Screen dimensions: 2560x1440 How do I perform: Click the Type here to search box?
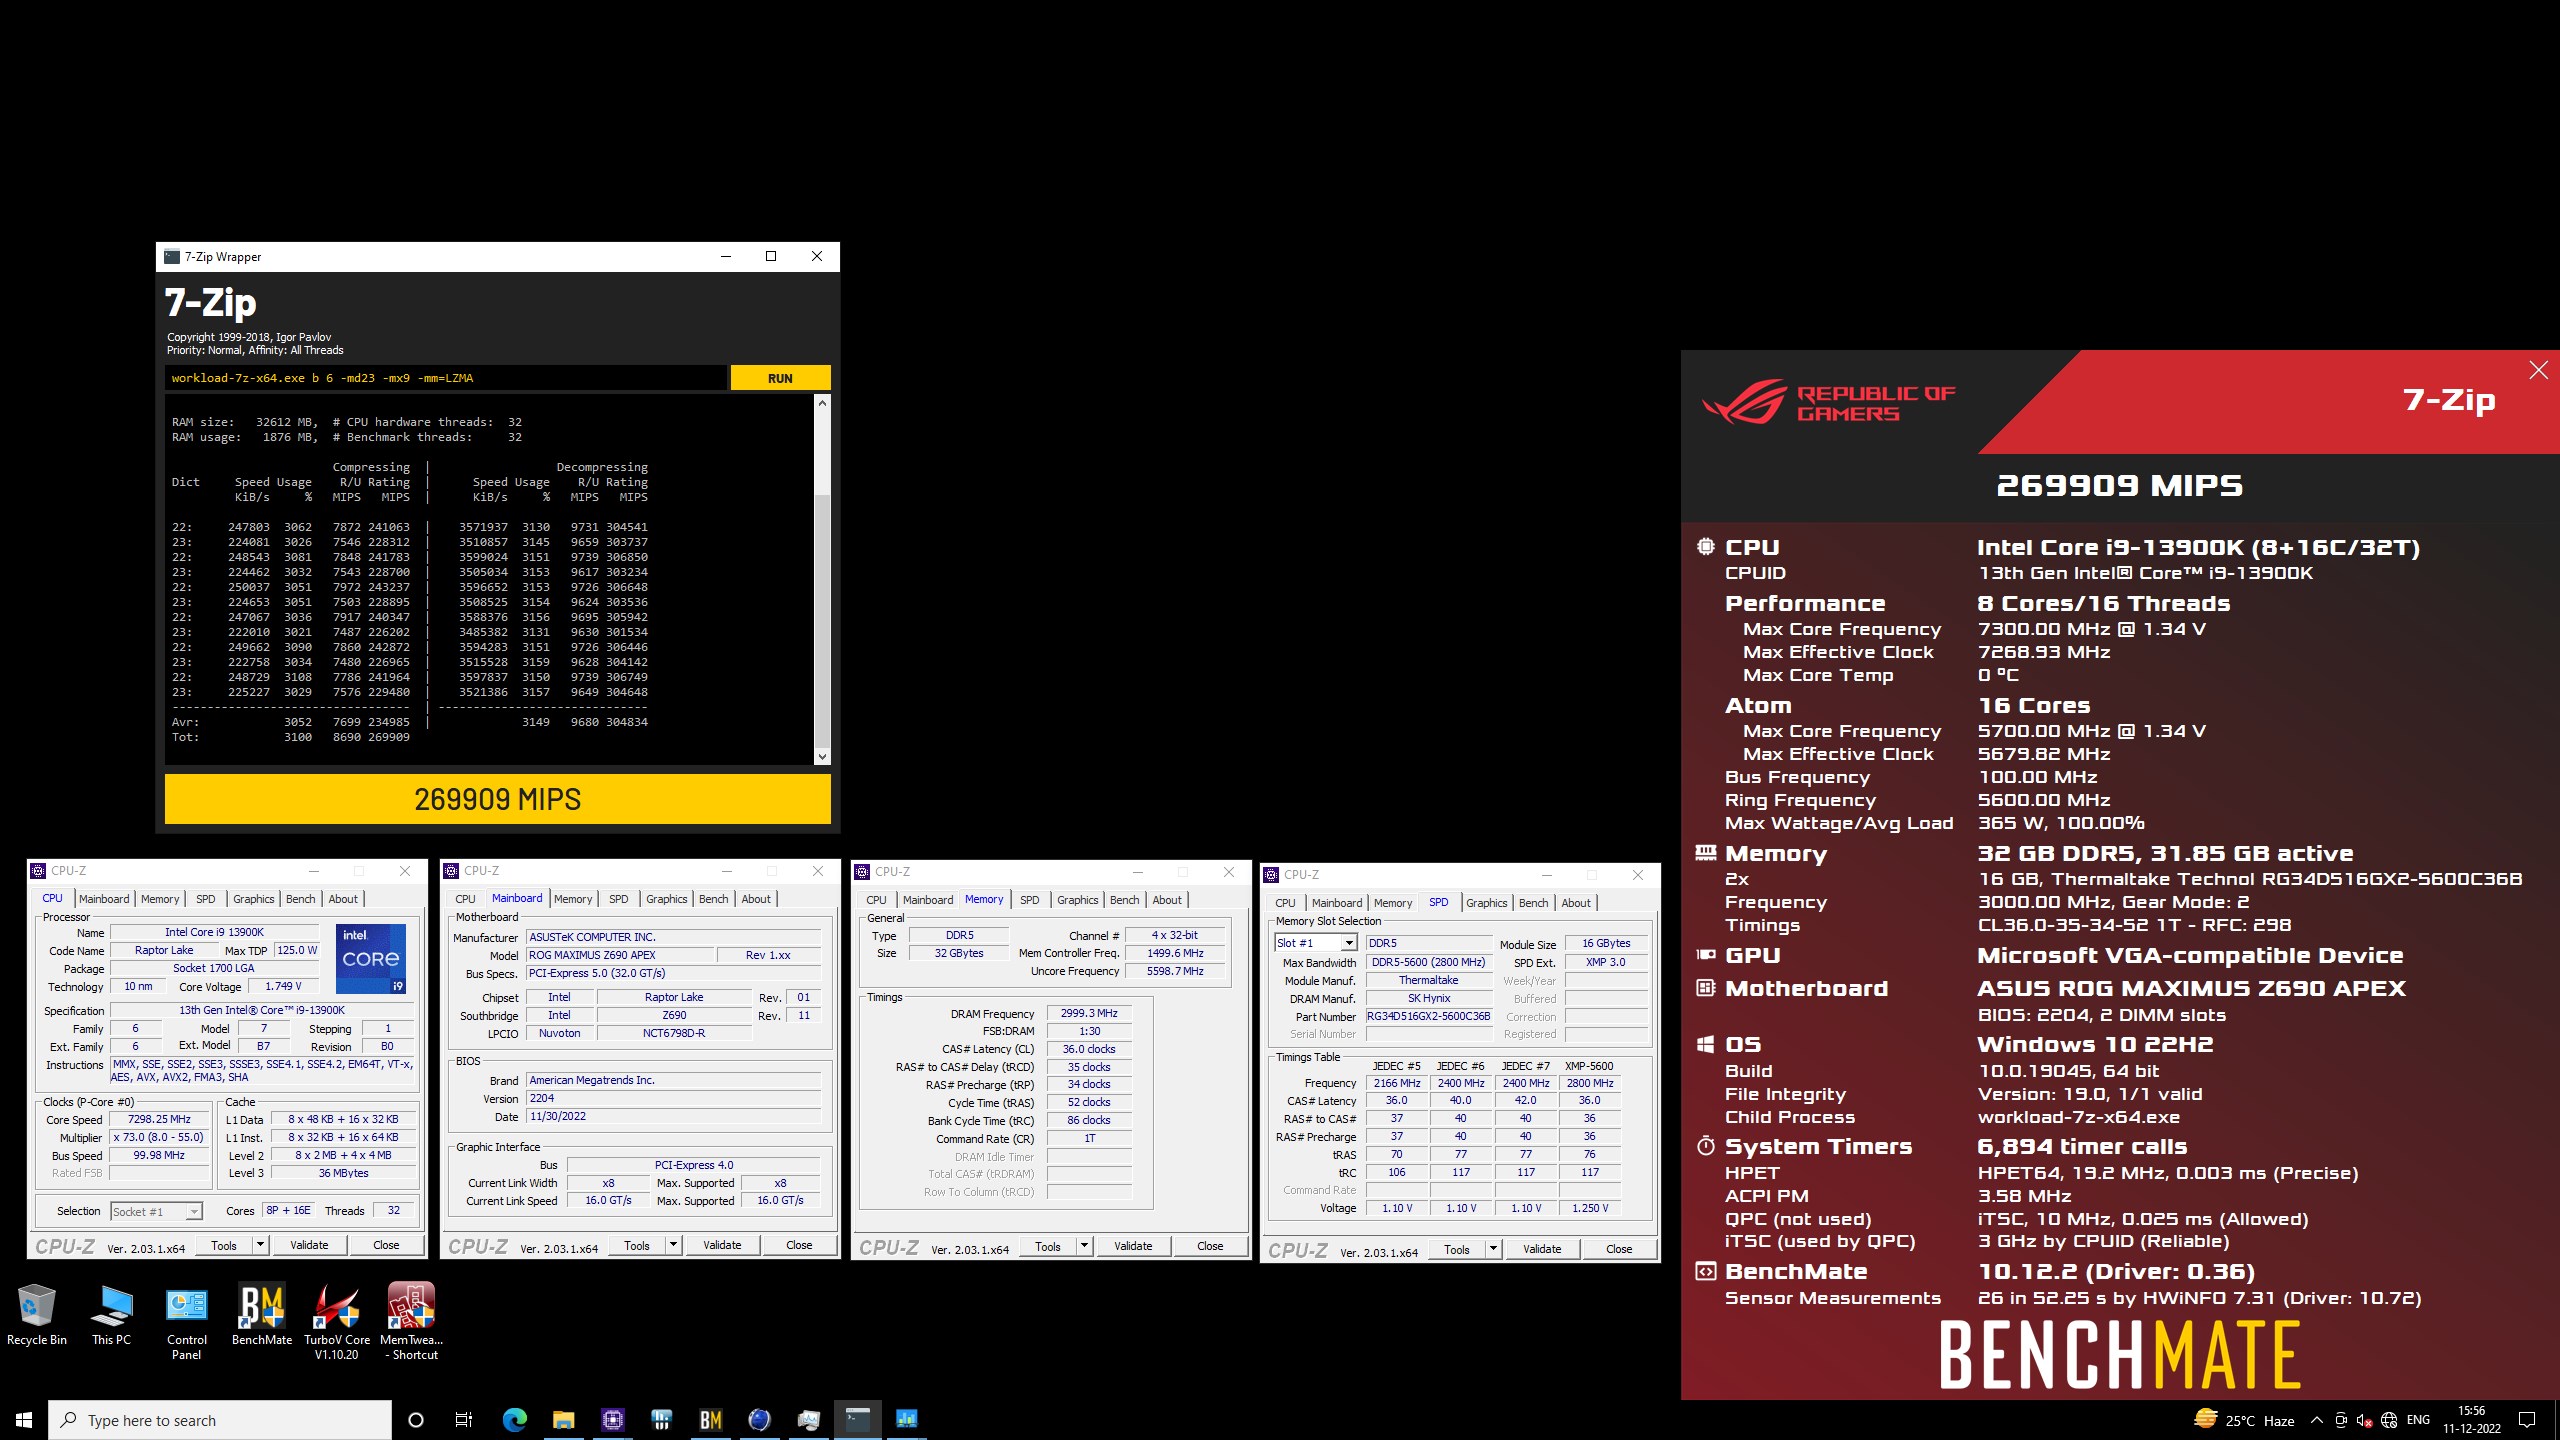220,1420
